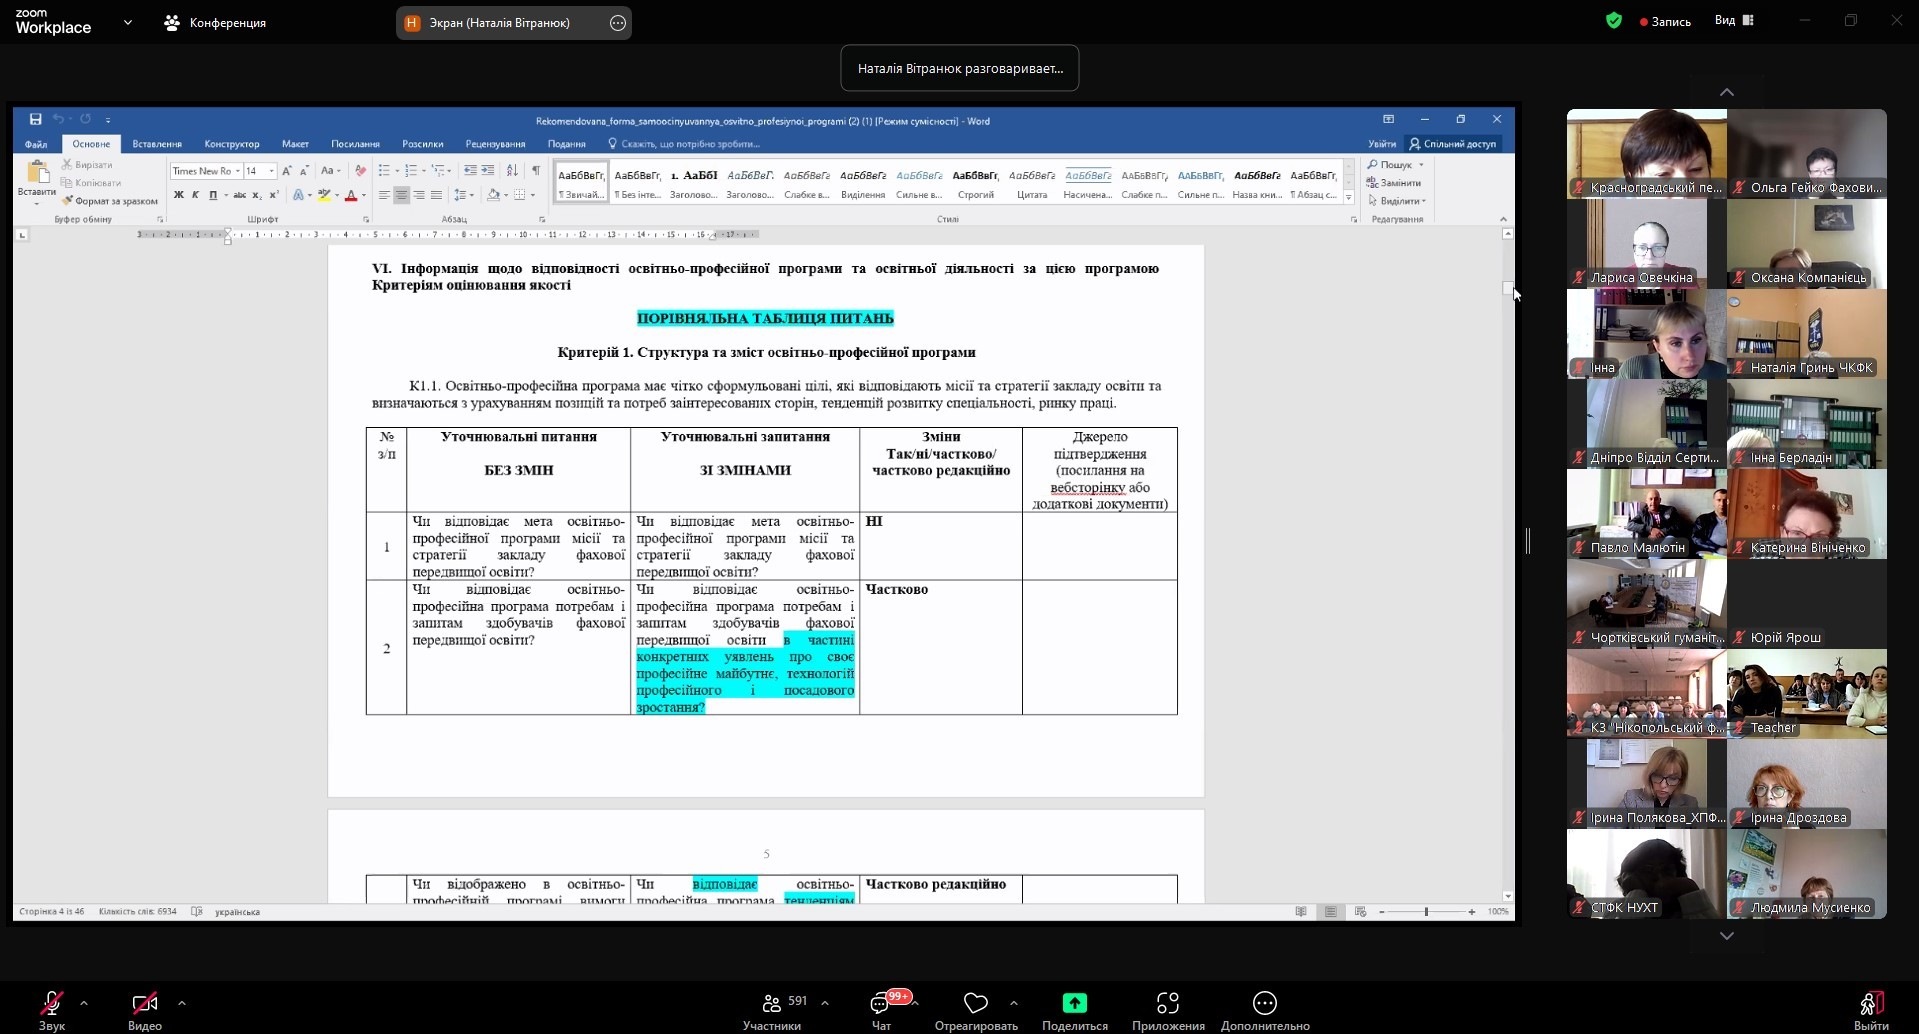Open the Zoom Workplace dropdown arrow
This screenshot has height=1034, width=1919.
pos(128,22)
